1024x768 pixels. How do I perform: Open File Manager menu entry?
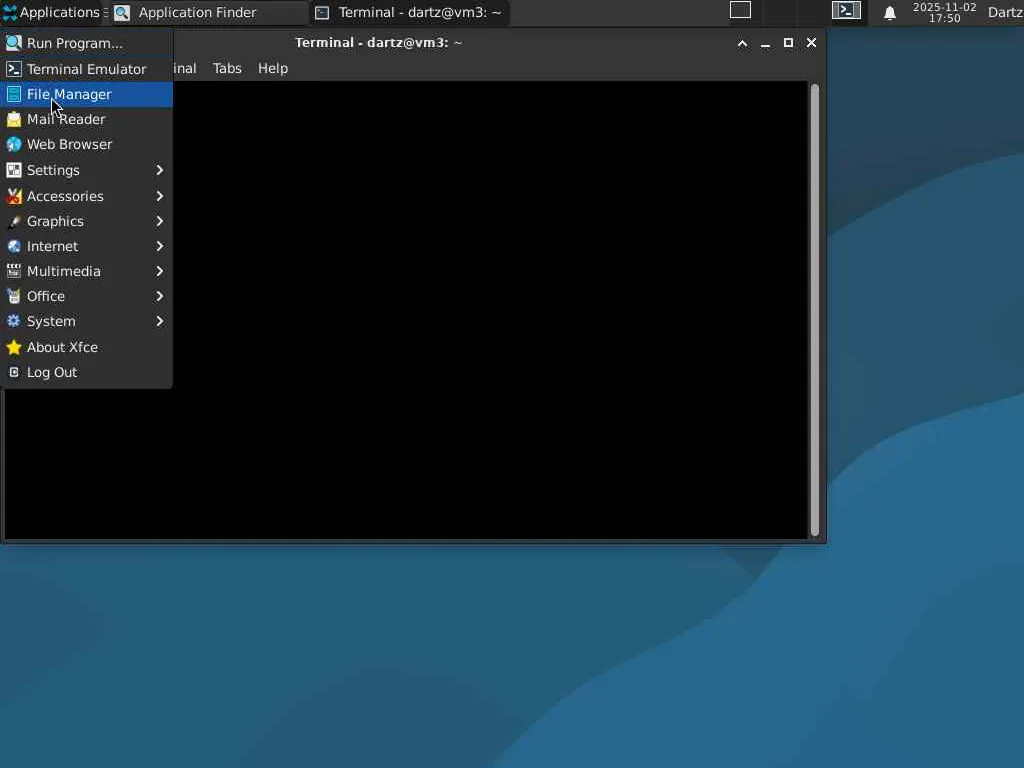86,94
